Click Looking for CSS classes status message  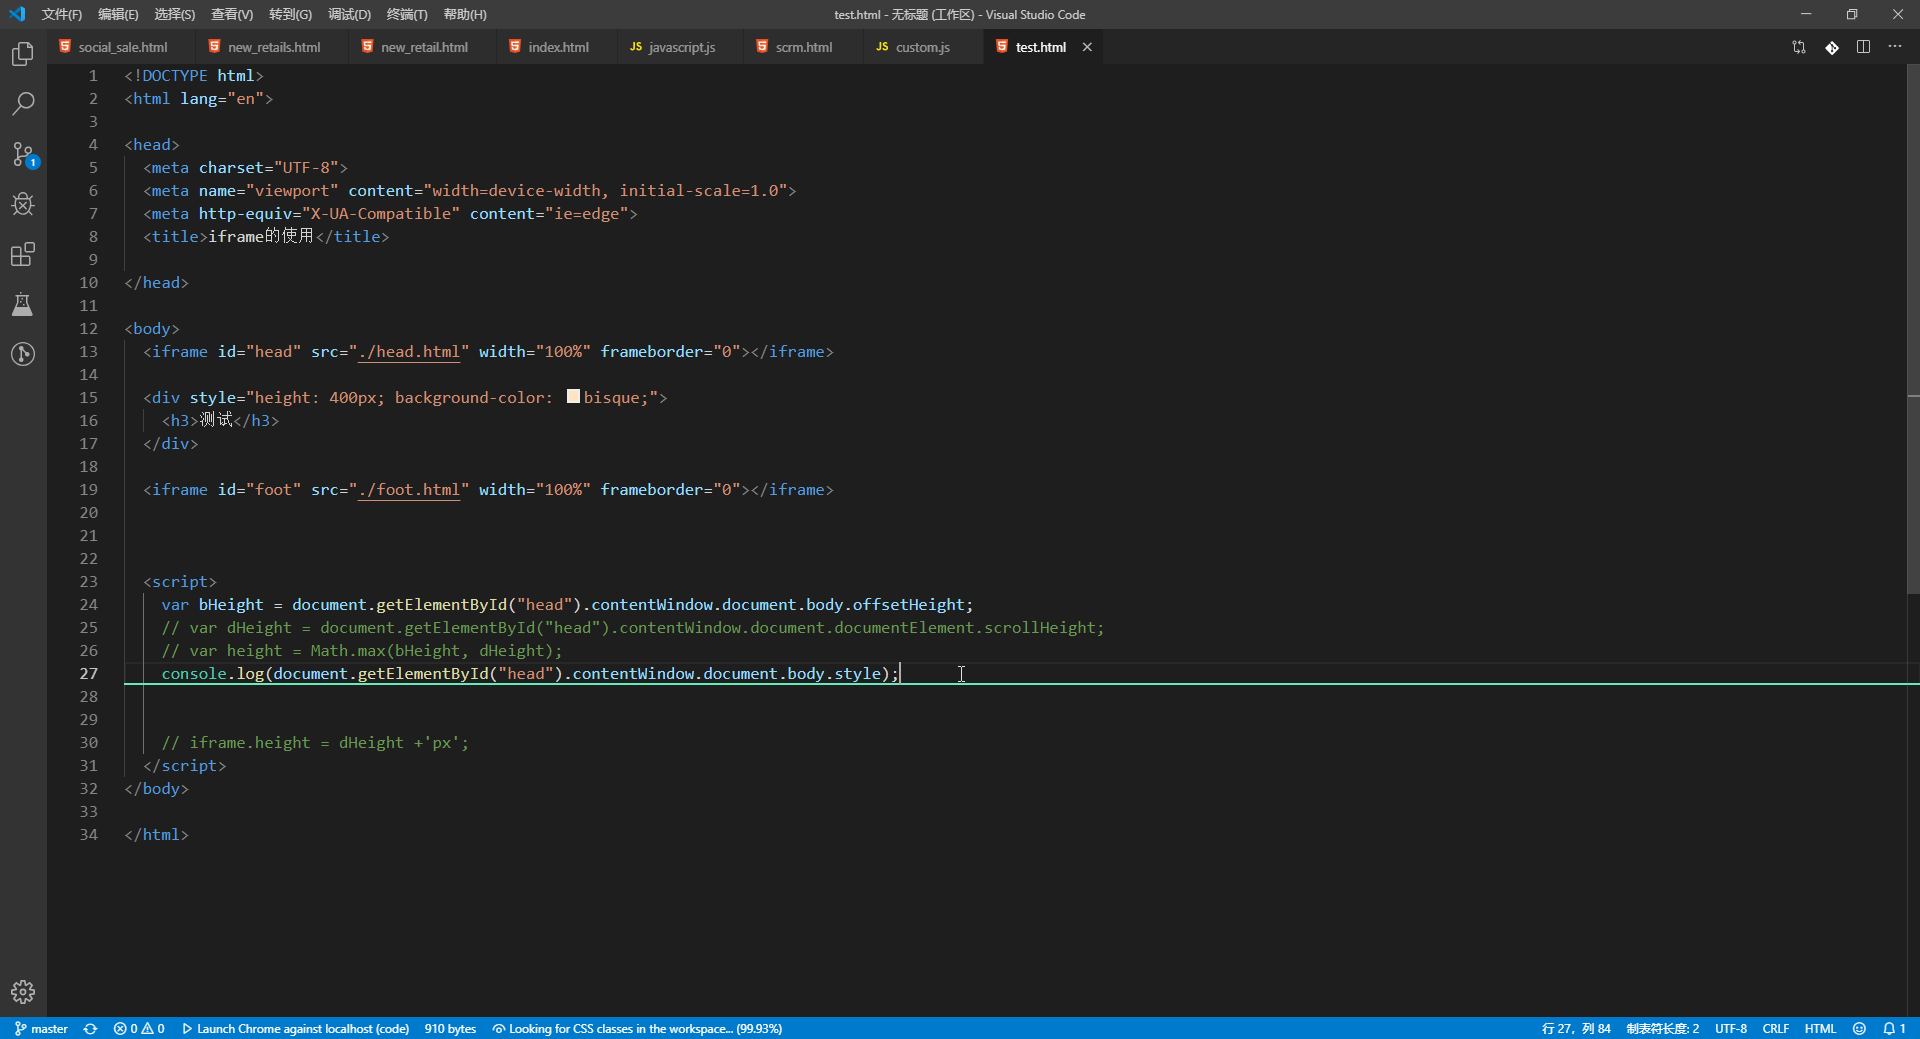click(x=637, y=1028)
